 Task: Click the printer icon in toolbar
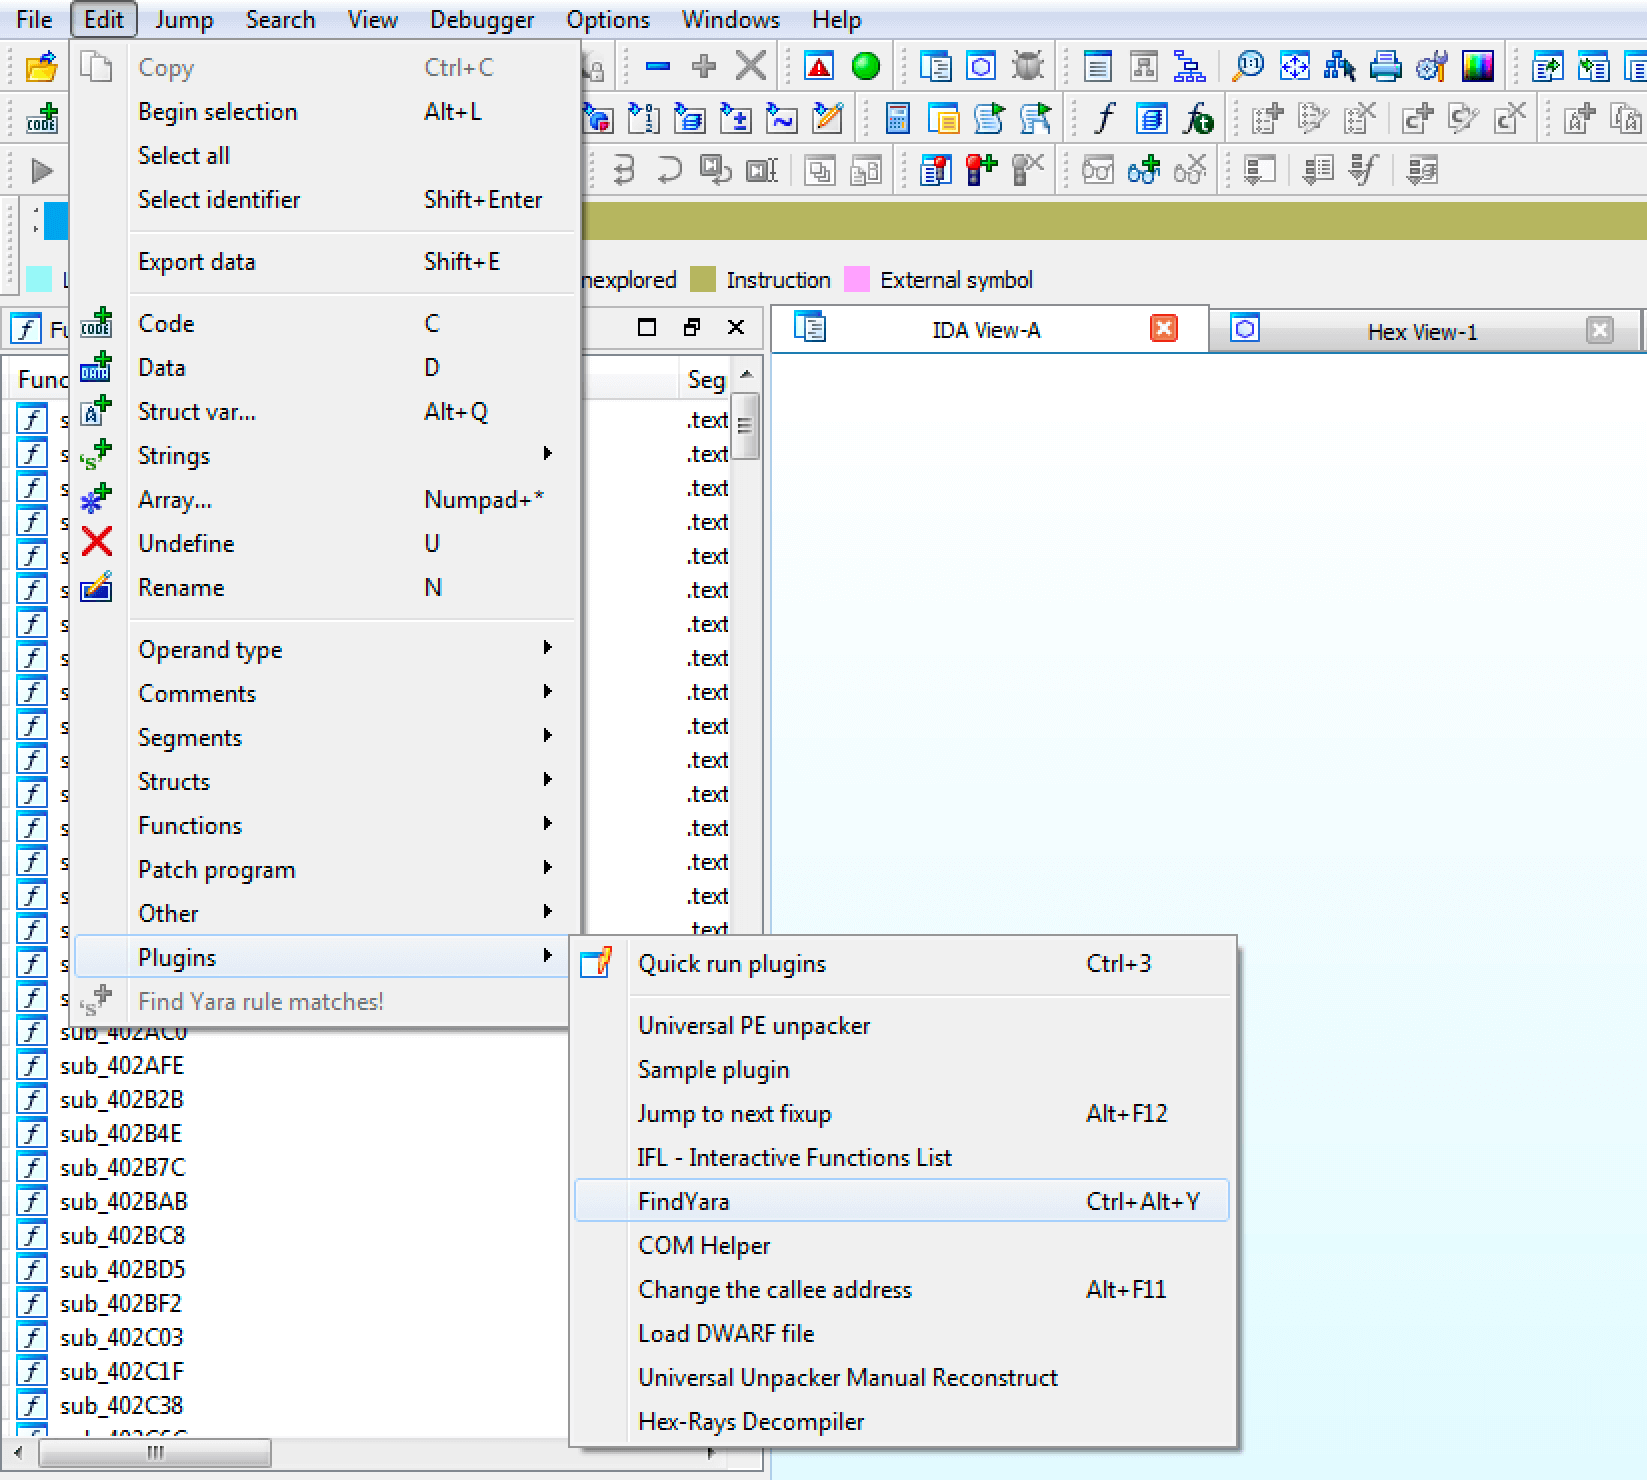point(1385,67)
